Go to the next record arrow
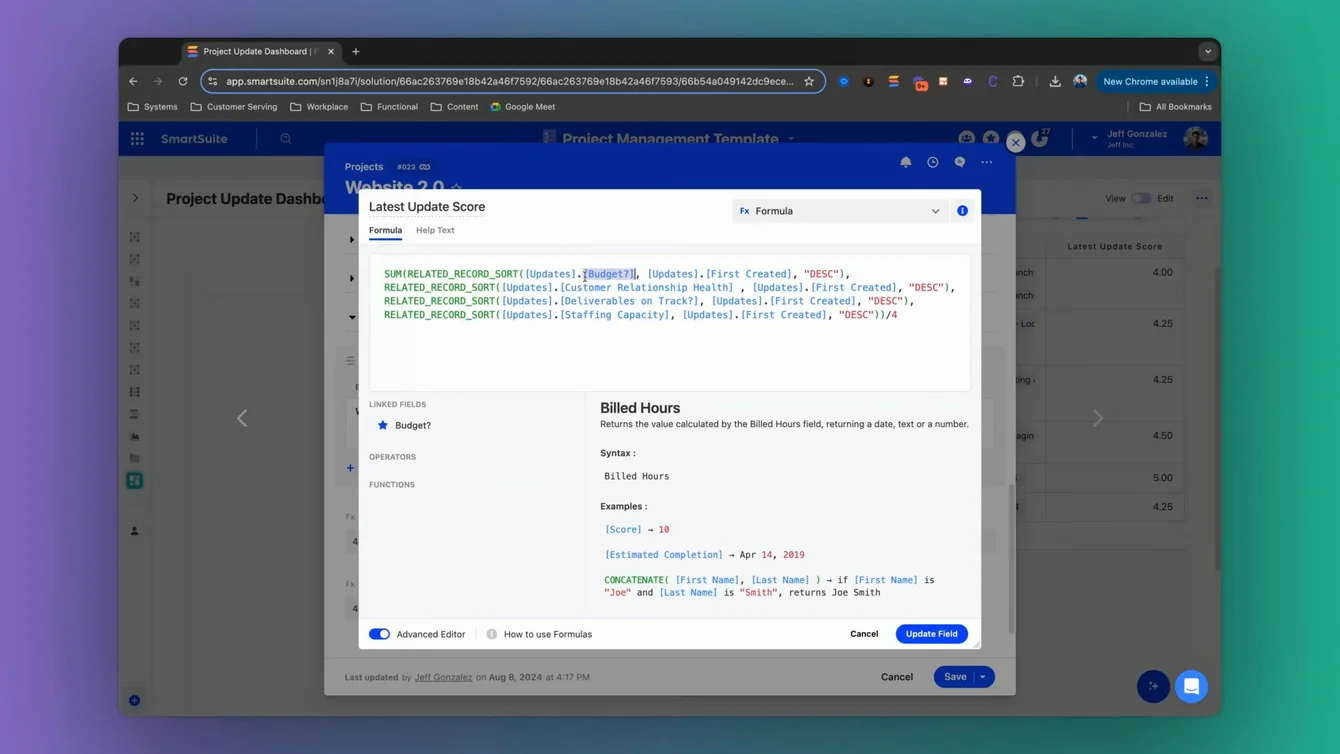Image resolution: width=1340 pixels, height=754 pixels. coord(1098,418)
